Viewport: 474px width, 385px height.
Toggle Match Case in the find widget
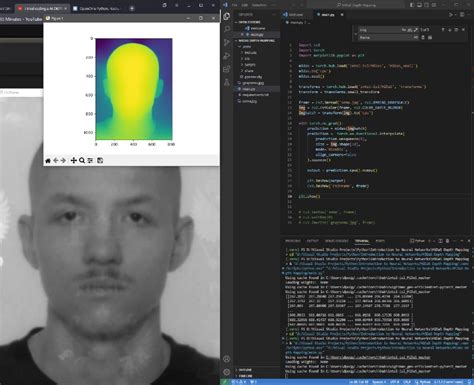(404, 30)
